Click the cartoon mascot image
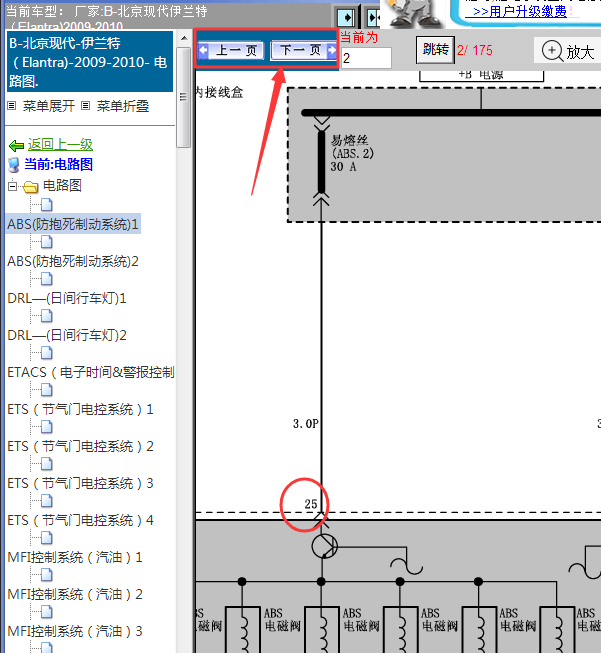This screenshot has height=653, width=601. [x=414, y=14]
